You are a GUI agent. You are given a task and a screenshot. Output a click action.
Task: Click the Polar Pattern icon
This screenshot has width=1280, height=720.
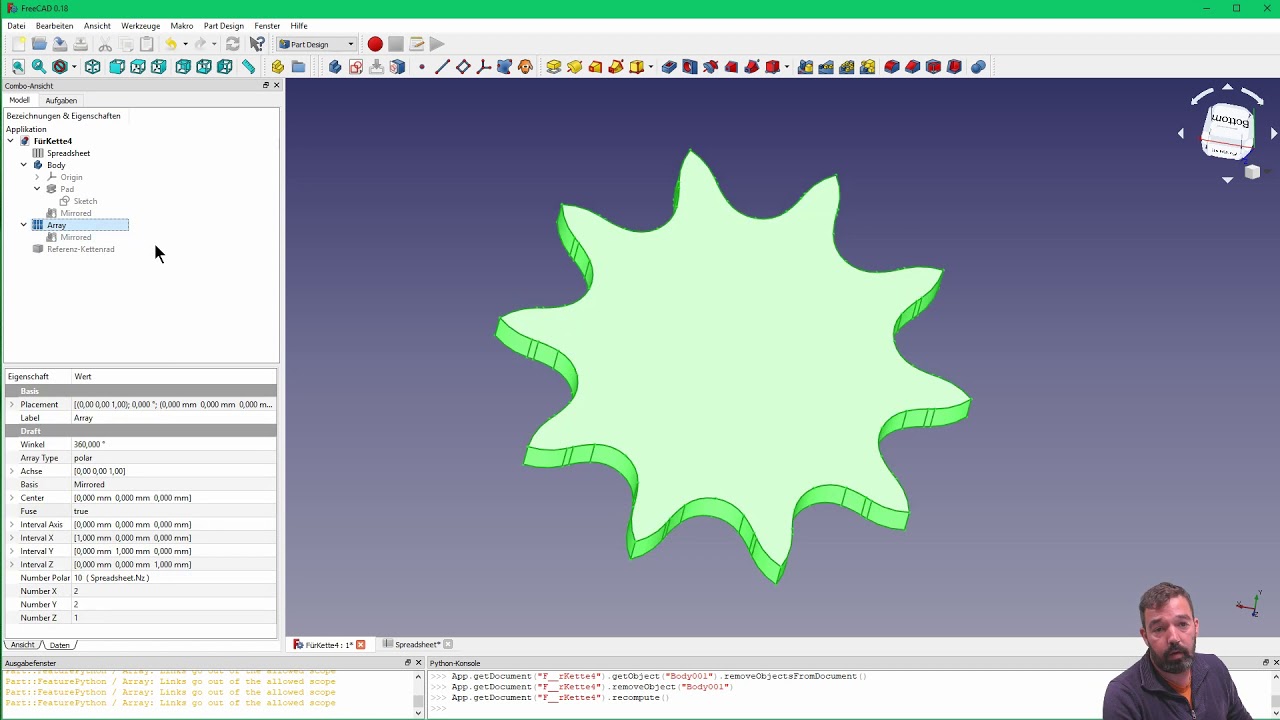[847, 67]
